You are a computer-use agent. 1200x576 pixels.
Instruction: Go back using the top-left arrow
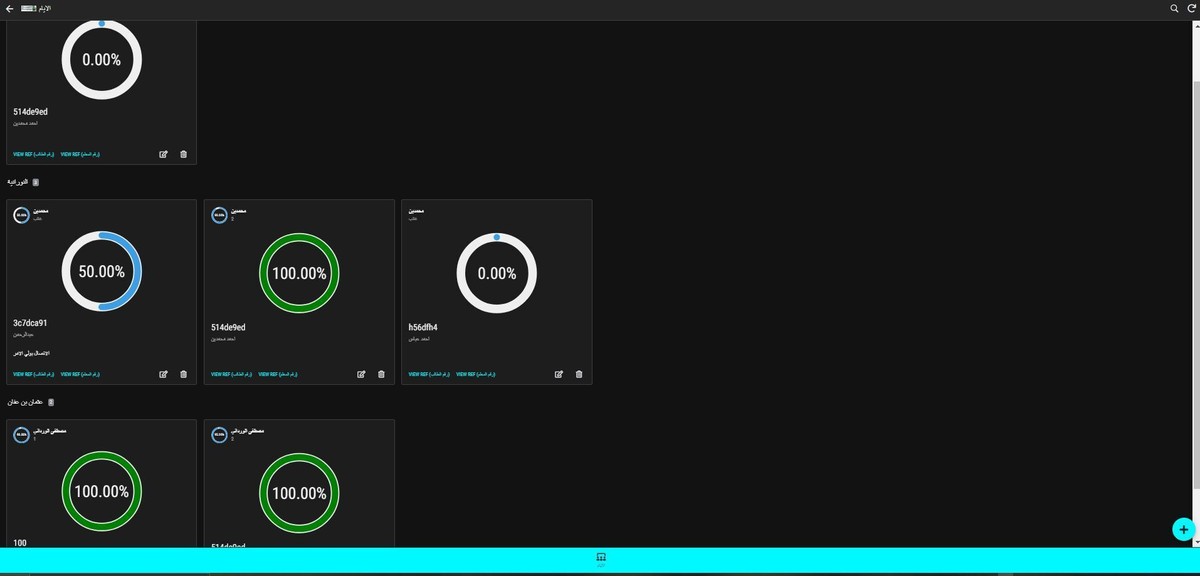[9, 8]
